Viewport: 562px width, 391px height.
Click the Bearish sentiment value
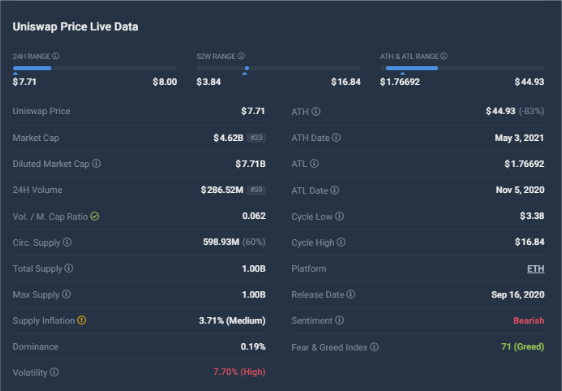(529, 320)
